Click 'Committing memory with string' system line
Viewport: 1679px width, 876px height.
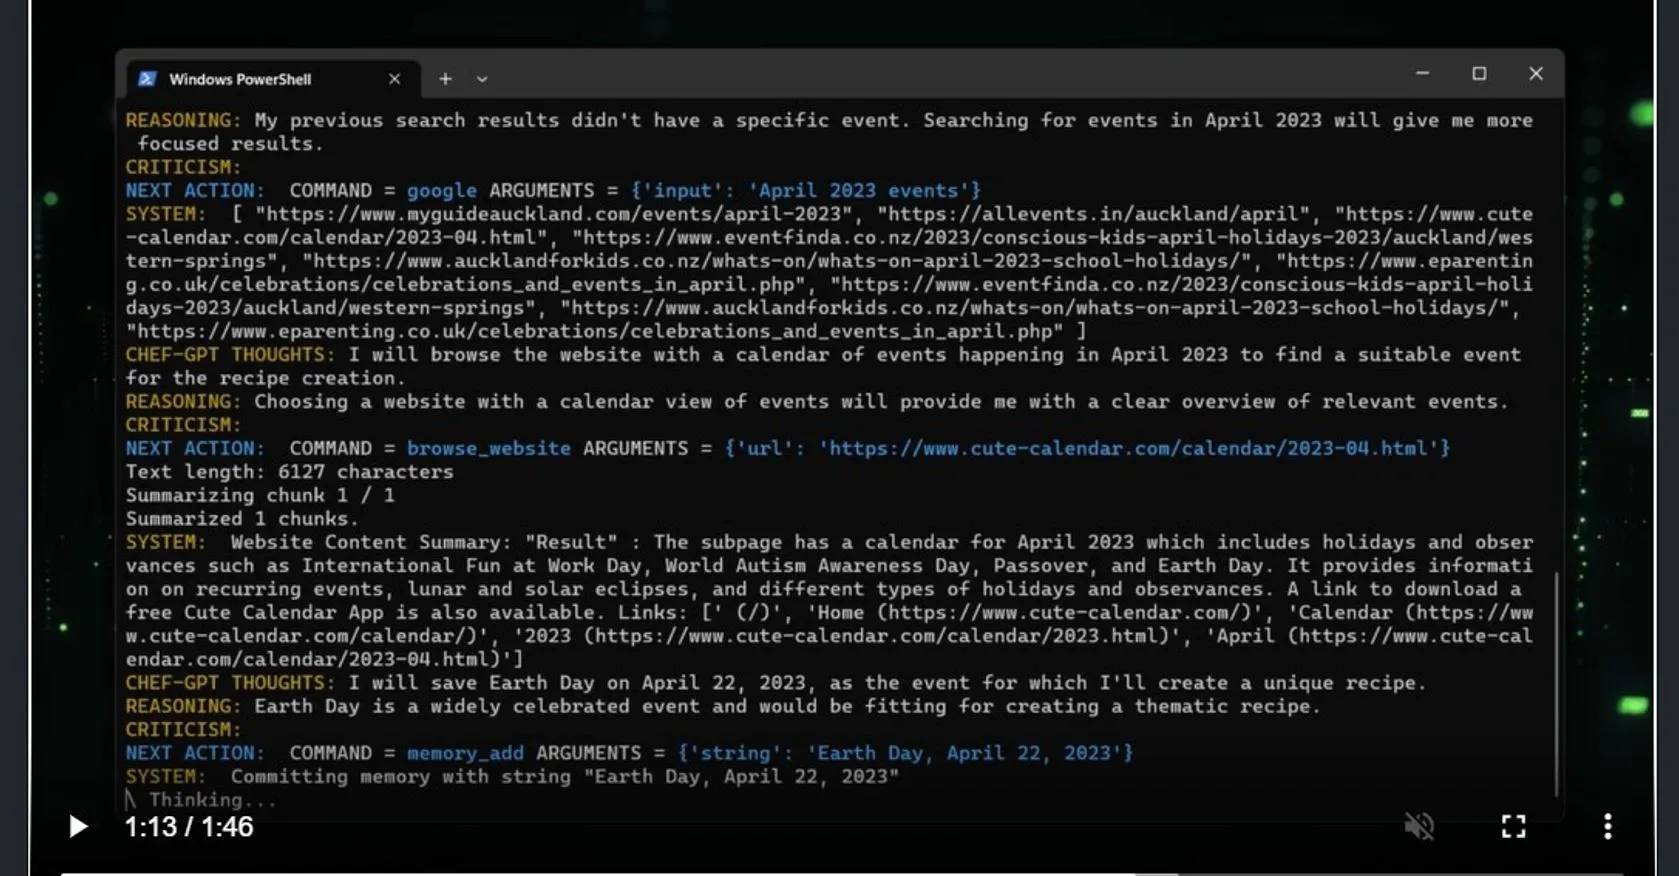[565, 777]
